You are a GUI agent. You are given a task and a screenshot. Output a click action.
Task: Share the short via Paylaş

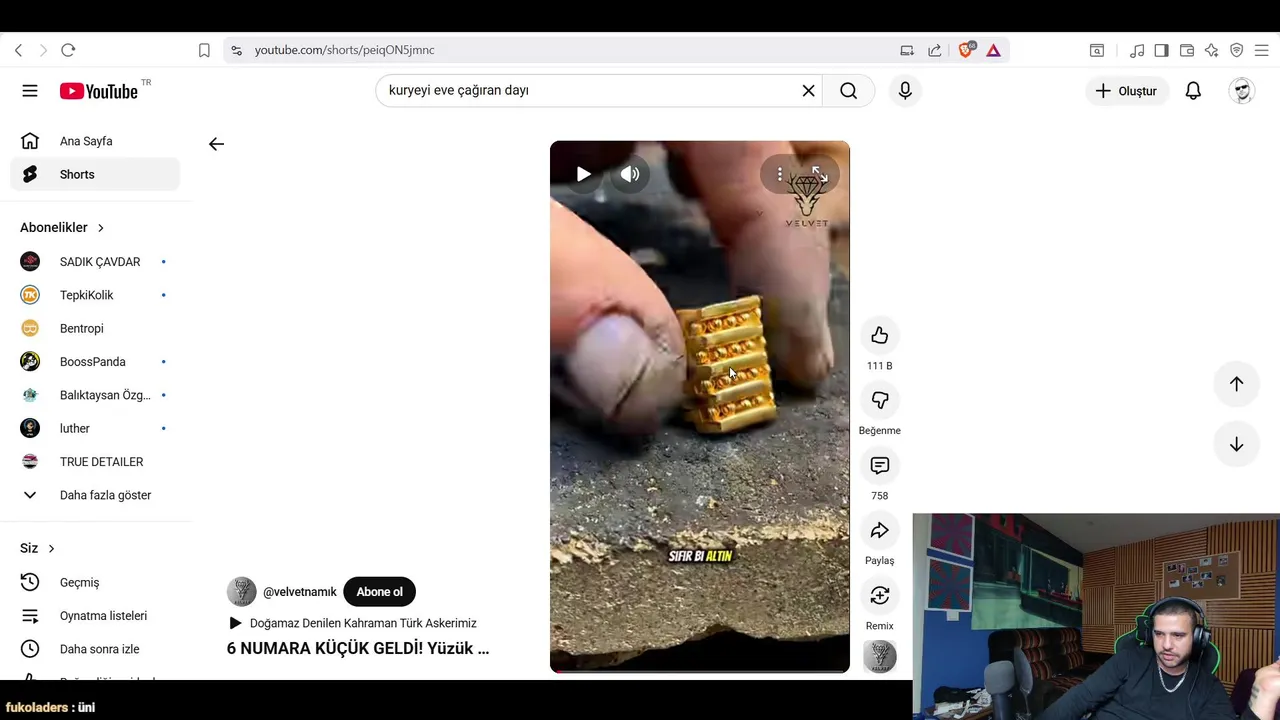(880, 530)
